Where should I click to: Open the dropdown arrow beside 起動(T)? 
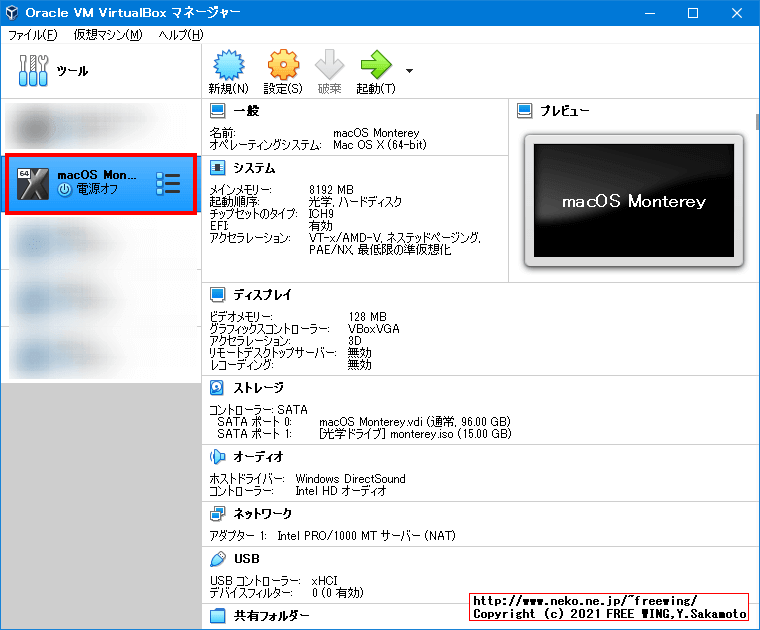tap(410, 71)
